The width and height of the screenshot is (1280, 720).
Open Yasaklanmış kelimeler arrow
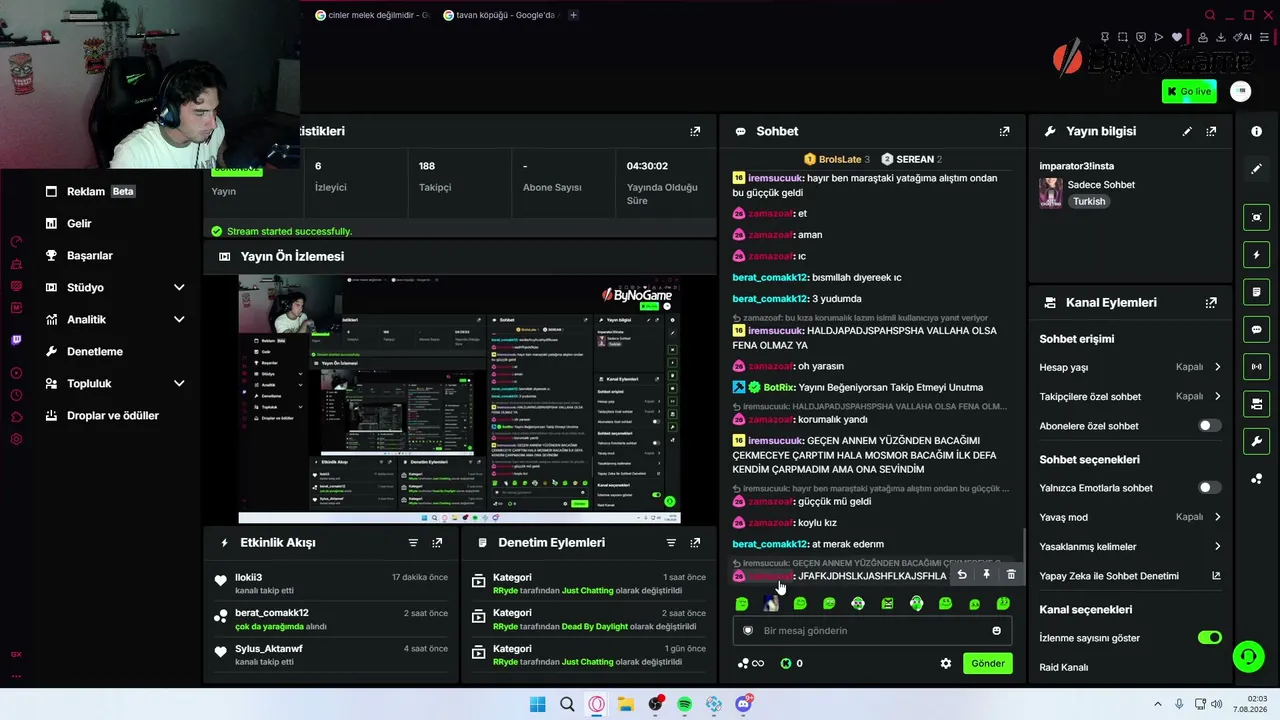1217,546
